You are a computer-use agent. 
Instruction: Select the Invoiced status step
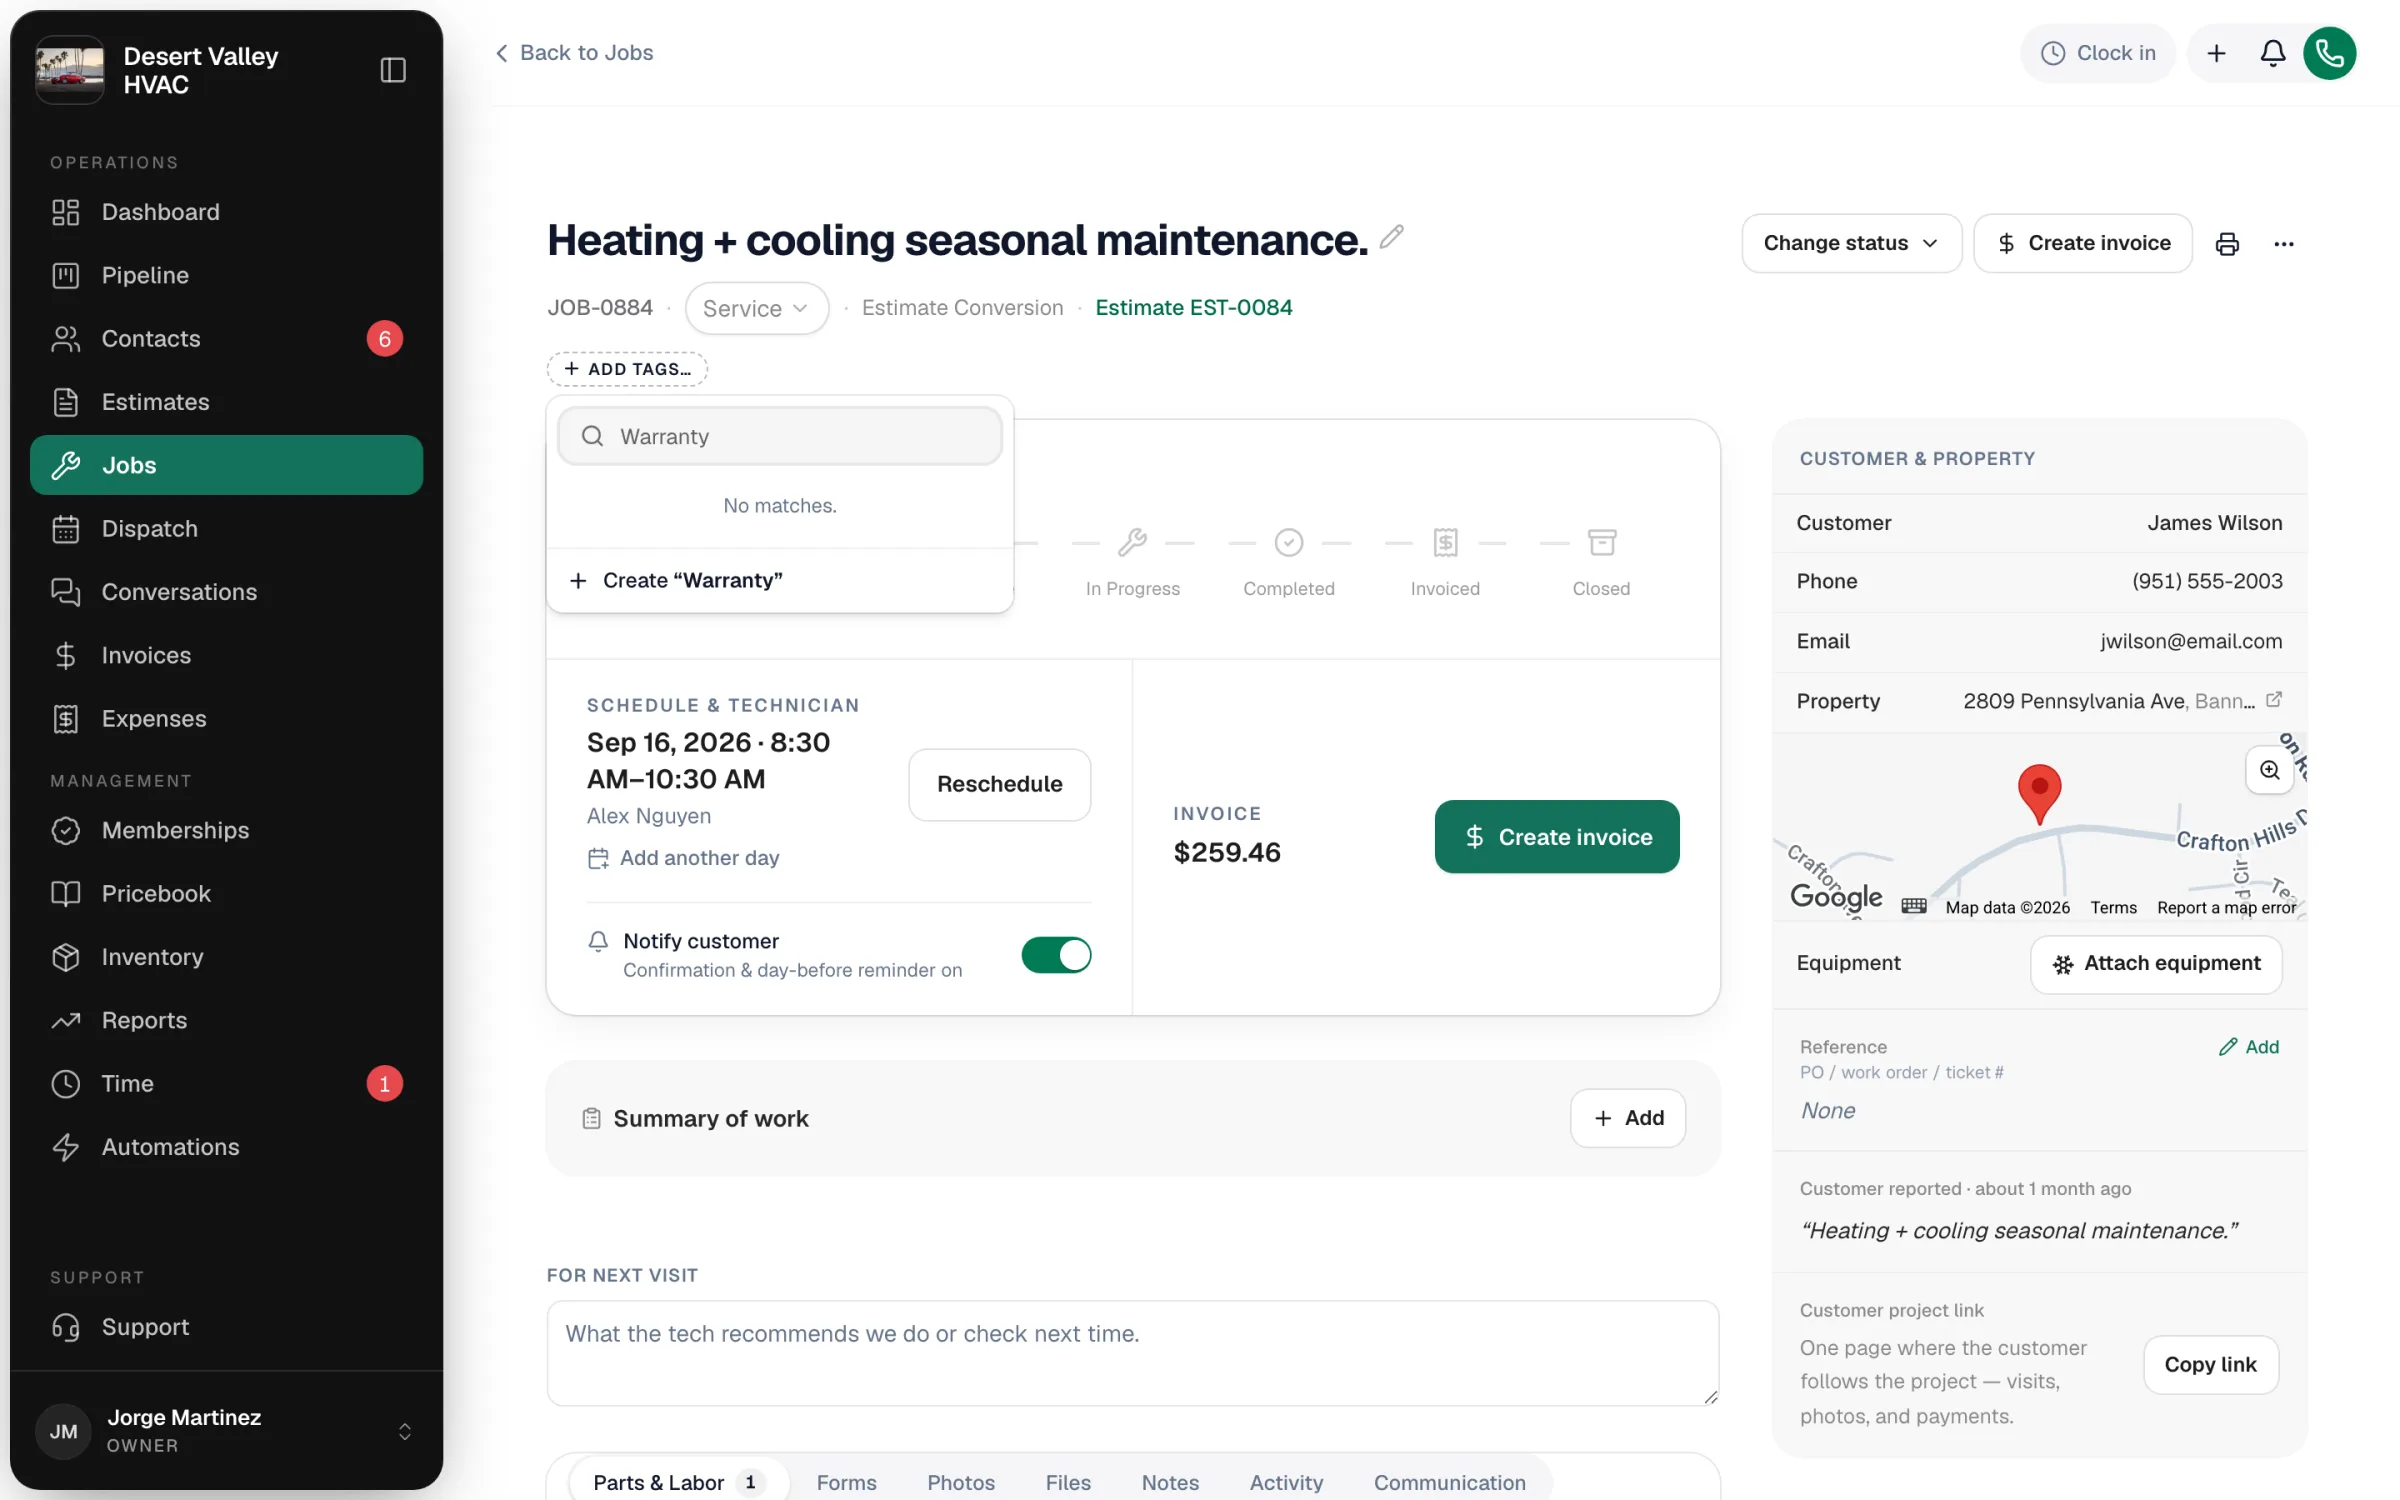1445,563
